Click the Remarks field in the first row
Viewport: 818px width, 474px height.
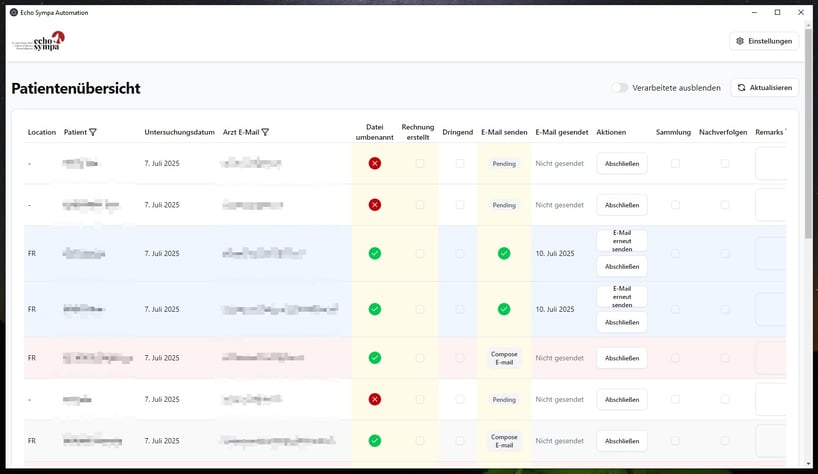tap(770, 163)
